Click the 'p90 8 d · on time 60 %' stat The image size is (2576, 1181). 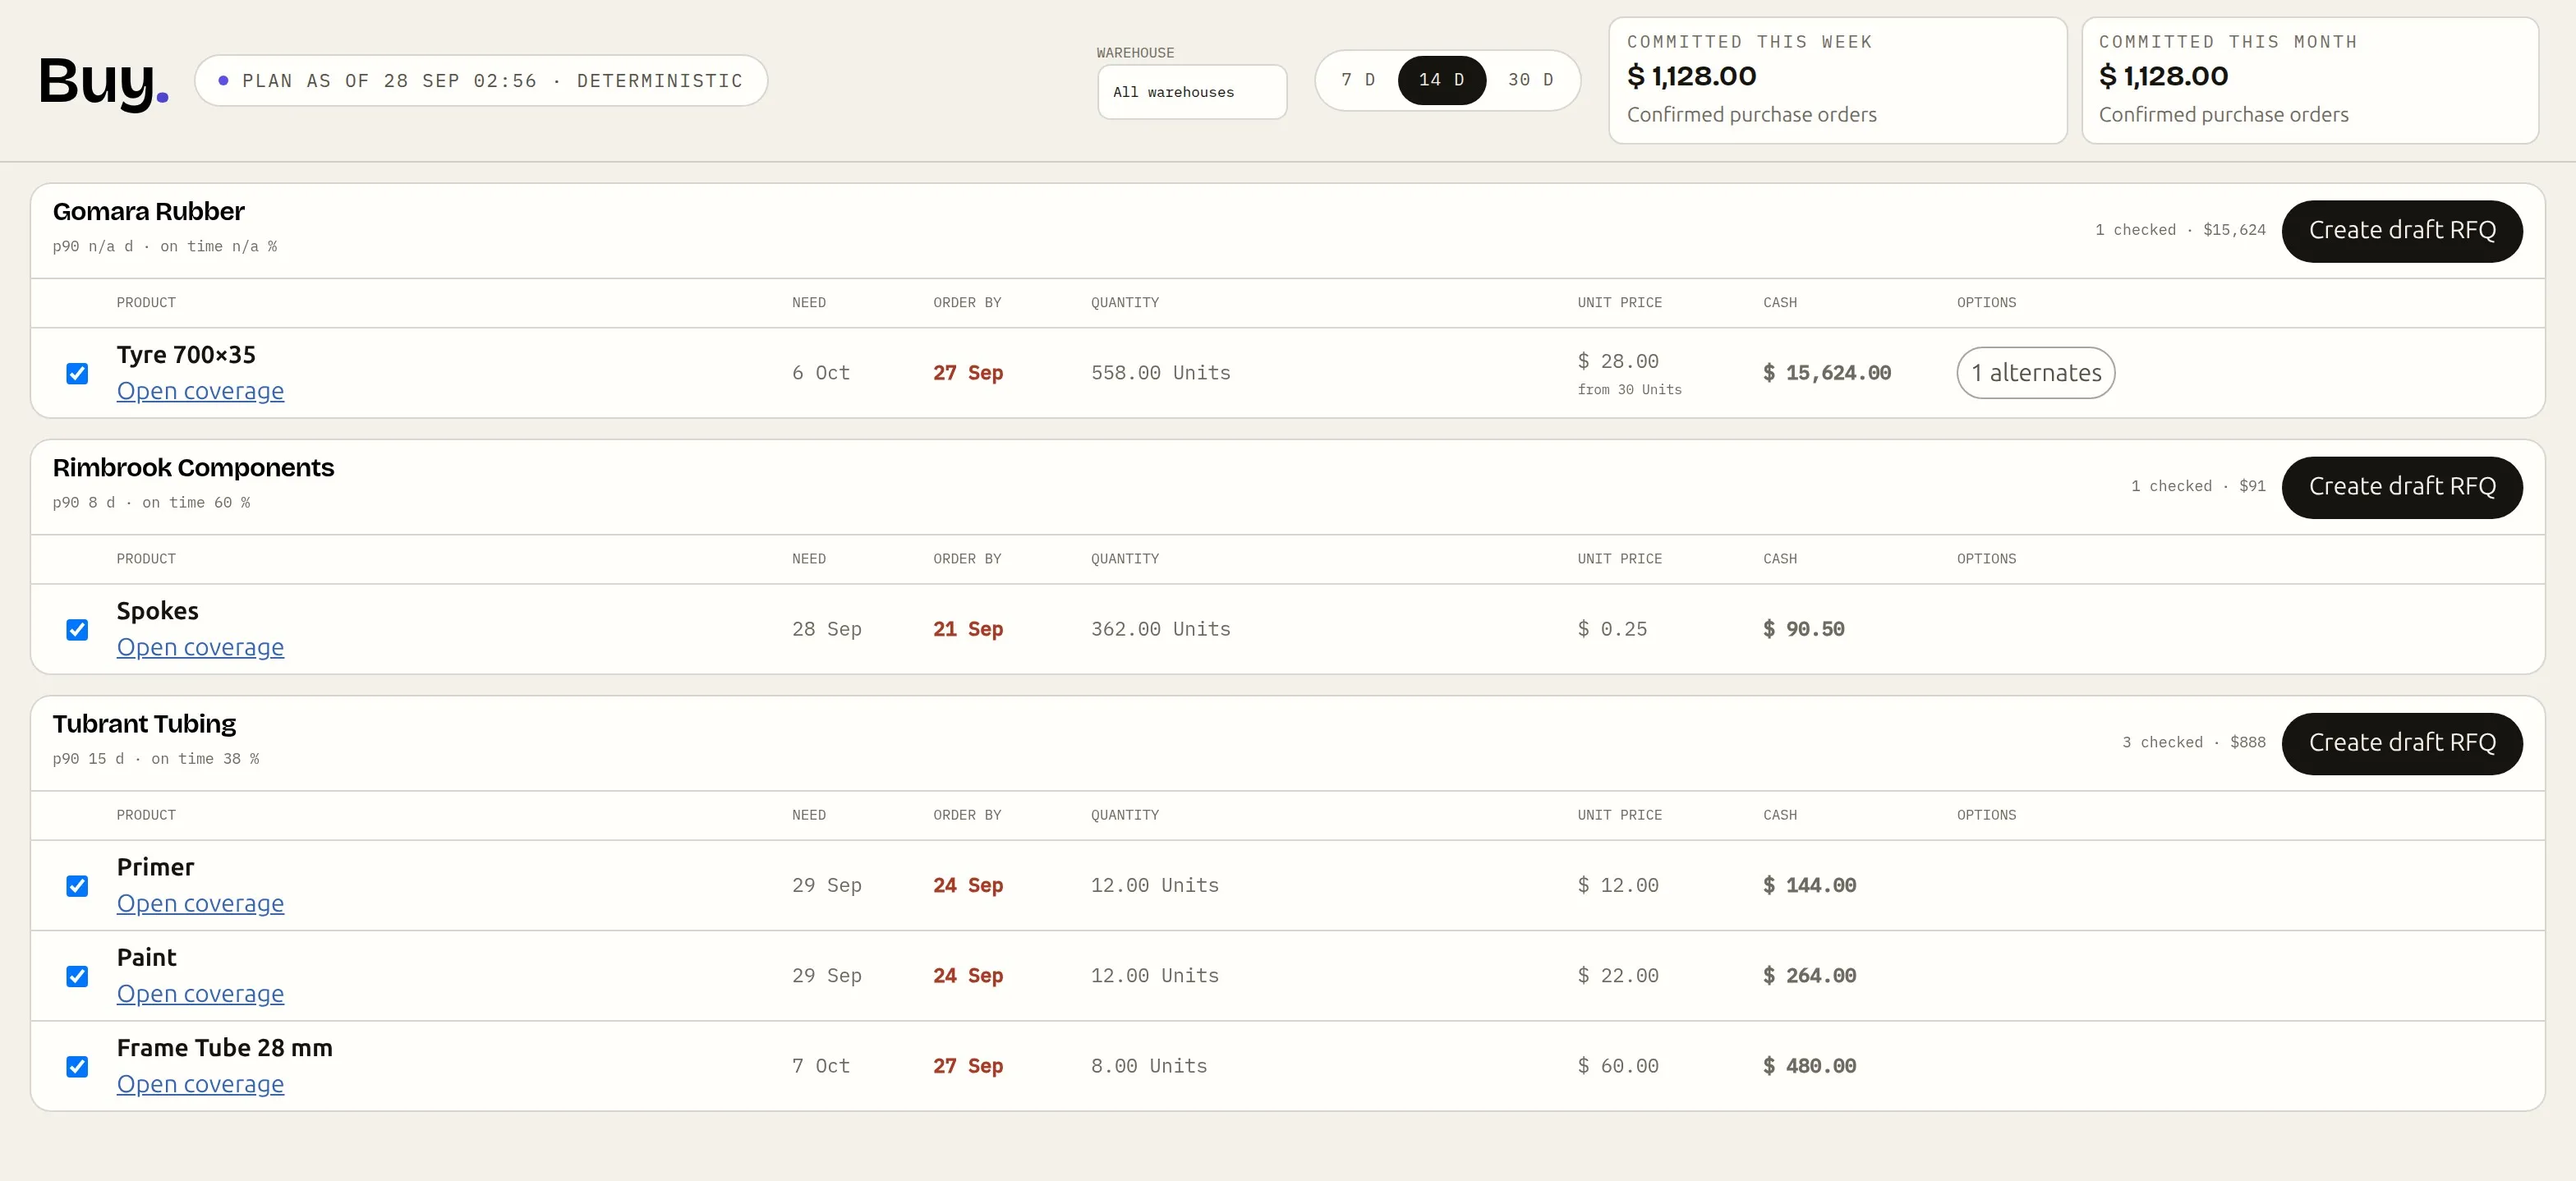(x=151, y=503)
